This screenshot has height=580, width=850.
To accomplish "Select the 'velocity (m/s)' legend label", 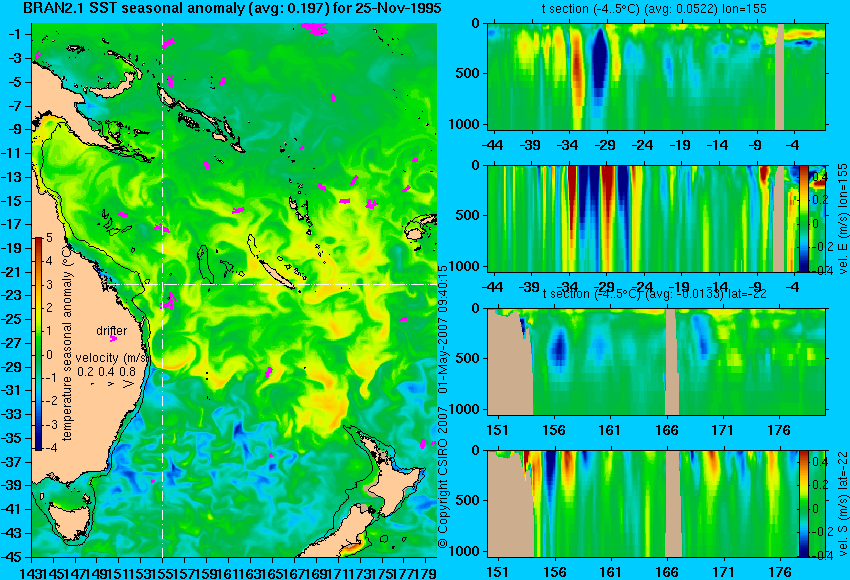I will coord(111,358).
